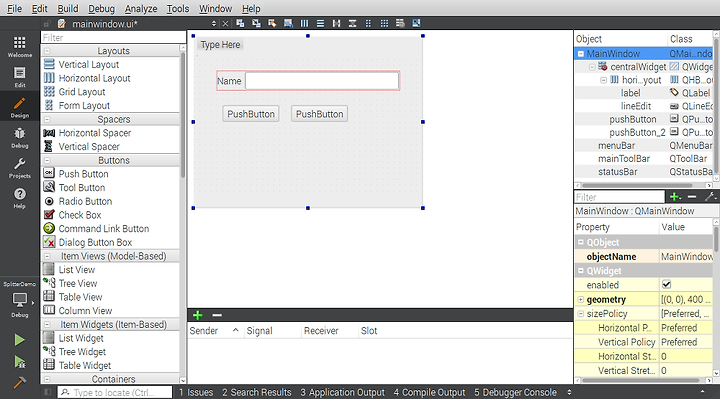Select Edit Widgets mode in toolbar
This screenshot has width=720, height=399.
coord(240,23)
